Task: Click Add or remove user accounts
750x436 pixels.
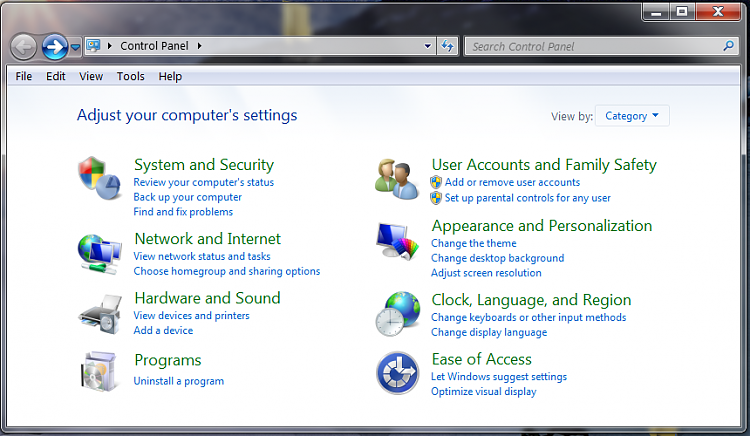Action: (512, 182)
